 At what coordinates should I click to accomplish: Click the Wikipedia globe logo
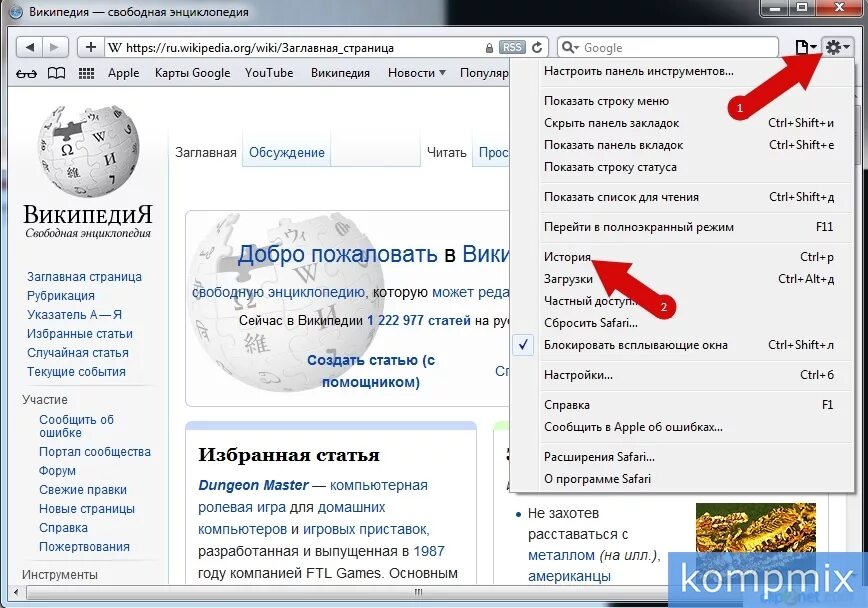coord(88,151)
